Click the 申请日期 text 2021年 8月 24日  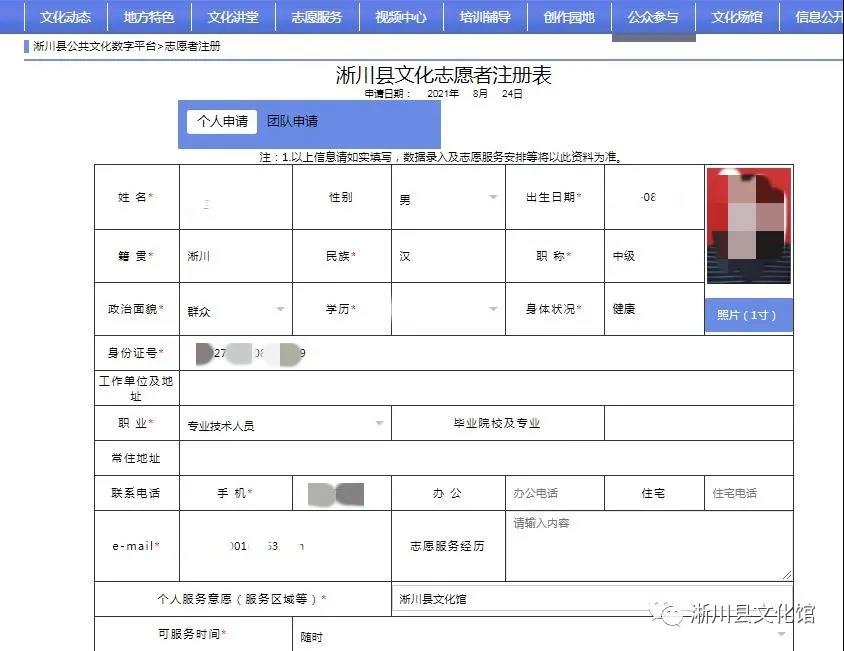pyautogui.click(x=475, y=94)
